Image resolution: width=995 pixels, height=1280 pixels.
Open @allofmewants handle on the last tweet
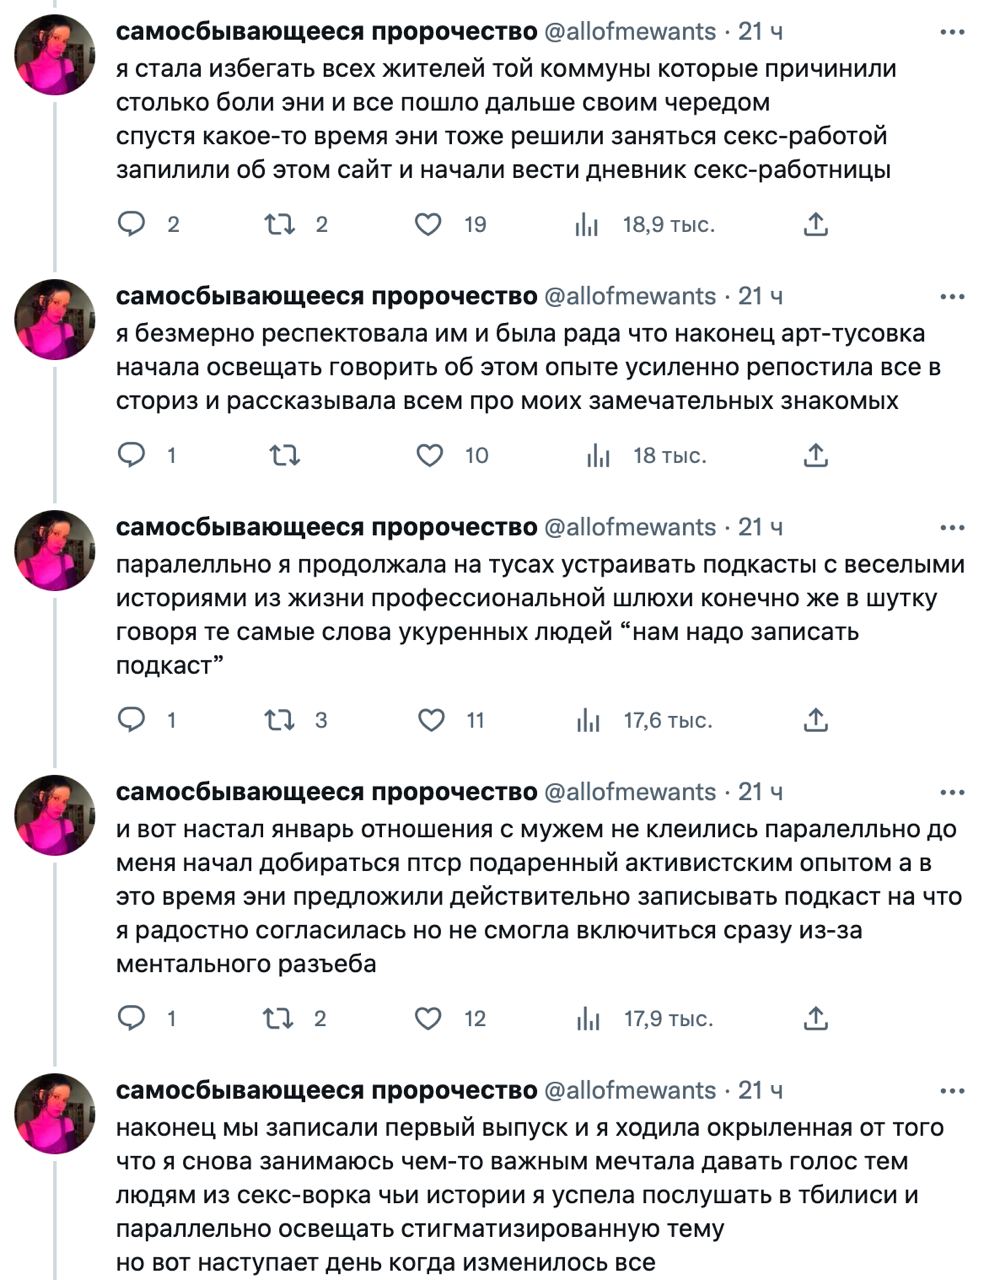point(630,1090)
